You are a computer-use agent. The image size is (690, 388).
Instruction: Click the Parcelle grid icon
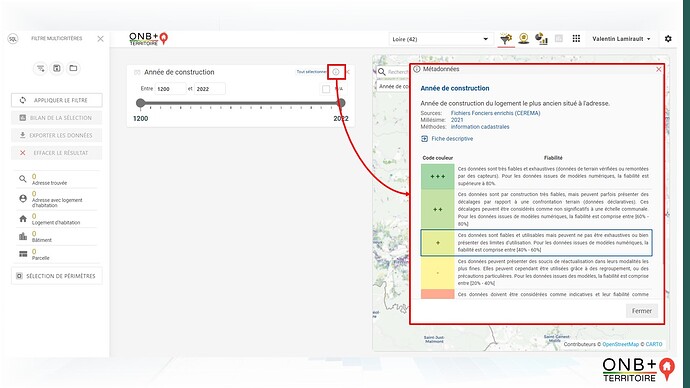pyautogui.click(x=23, y=254)
